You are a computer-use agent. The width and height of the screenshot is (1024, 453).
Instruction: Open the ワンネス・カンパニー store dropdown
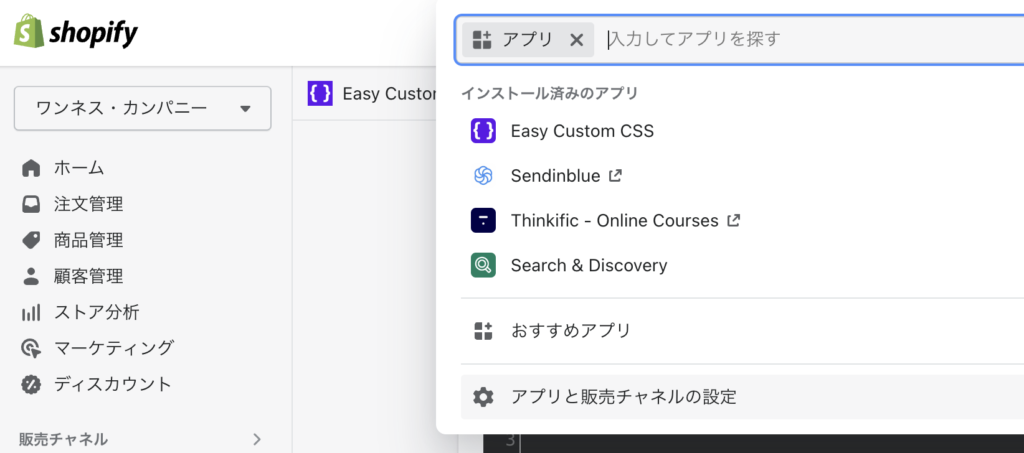point(142,108)
